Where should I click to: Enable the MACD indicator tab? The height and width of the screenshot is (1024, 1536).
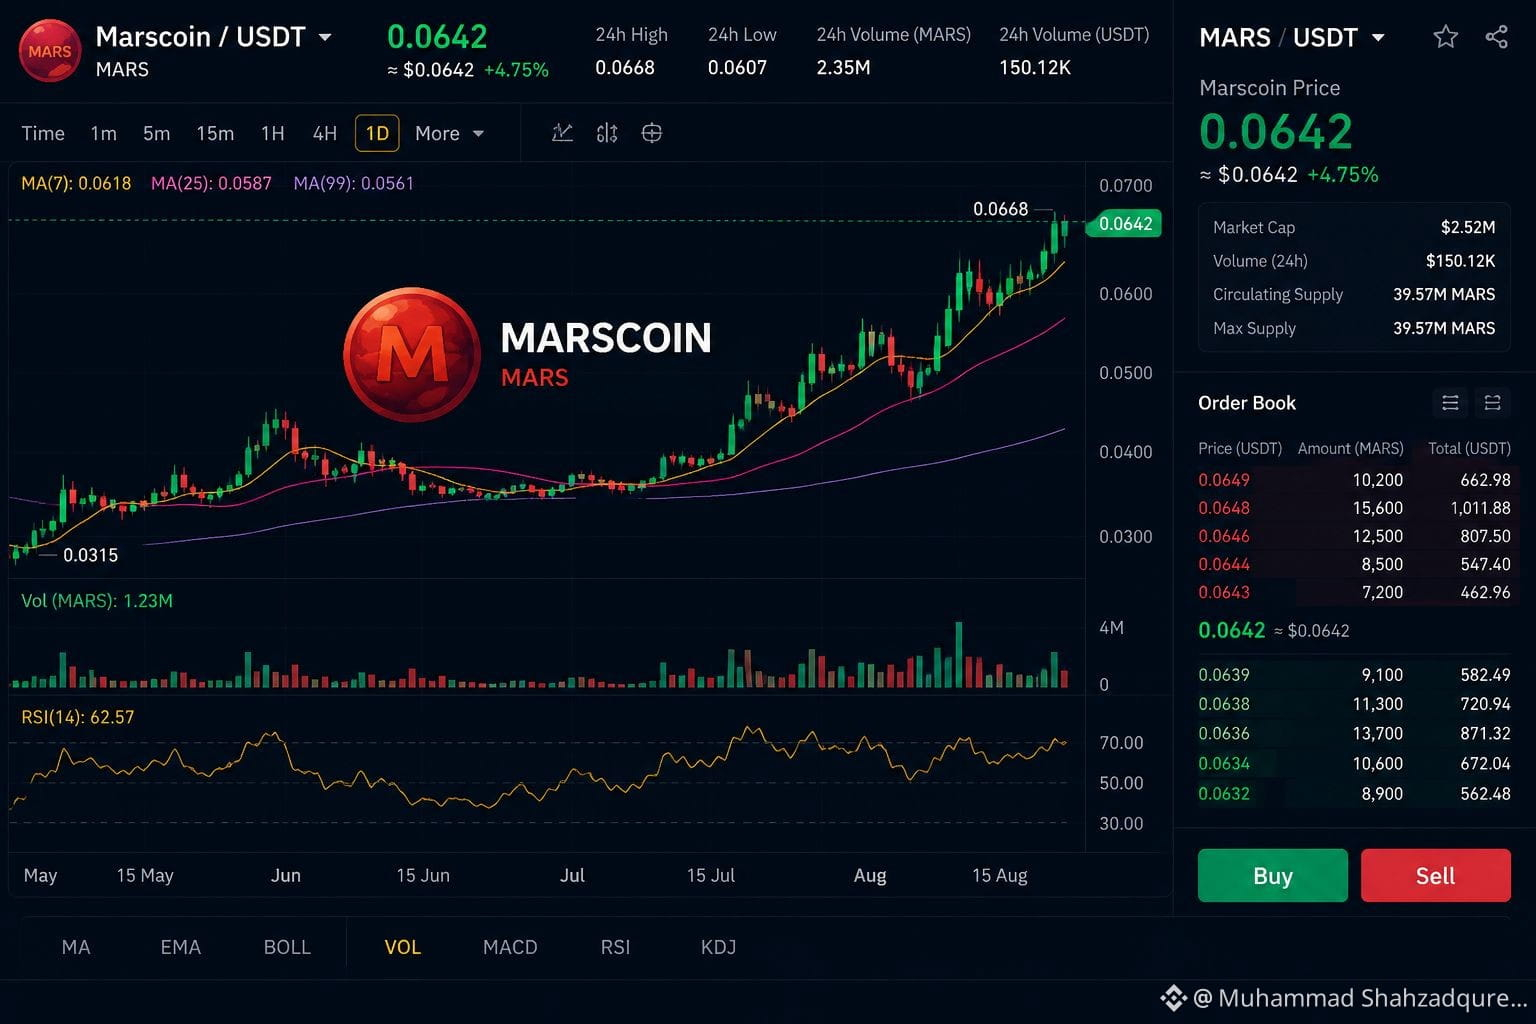click(510, 947)
